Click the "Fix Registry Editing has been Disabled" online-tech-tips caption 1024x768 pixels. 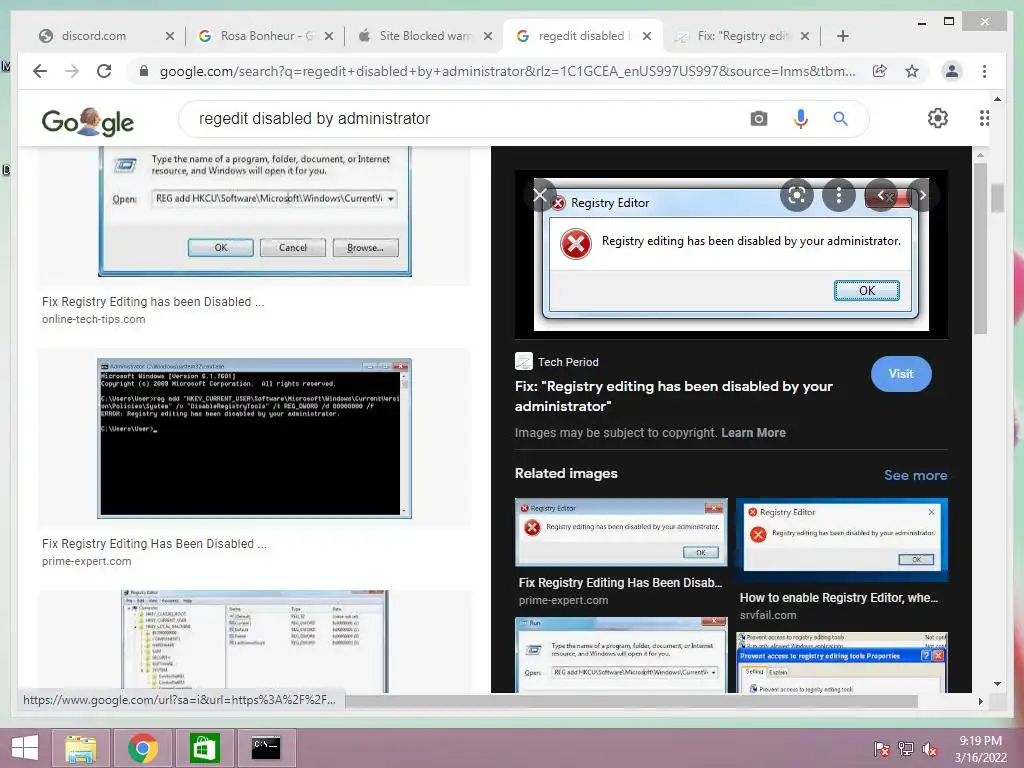click(x=153, y=302)
